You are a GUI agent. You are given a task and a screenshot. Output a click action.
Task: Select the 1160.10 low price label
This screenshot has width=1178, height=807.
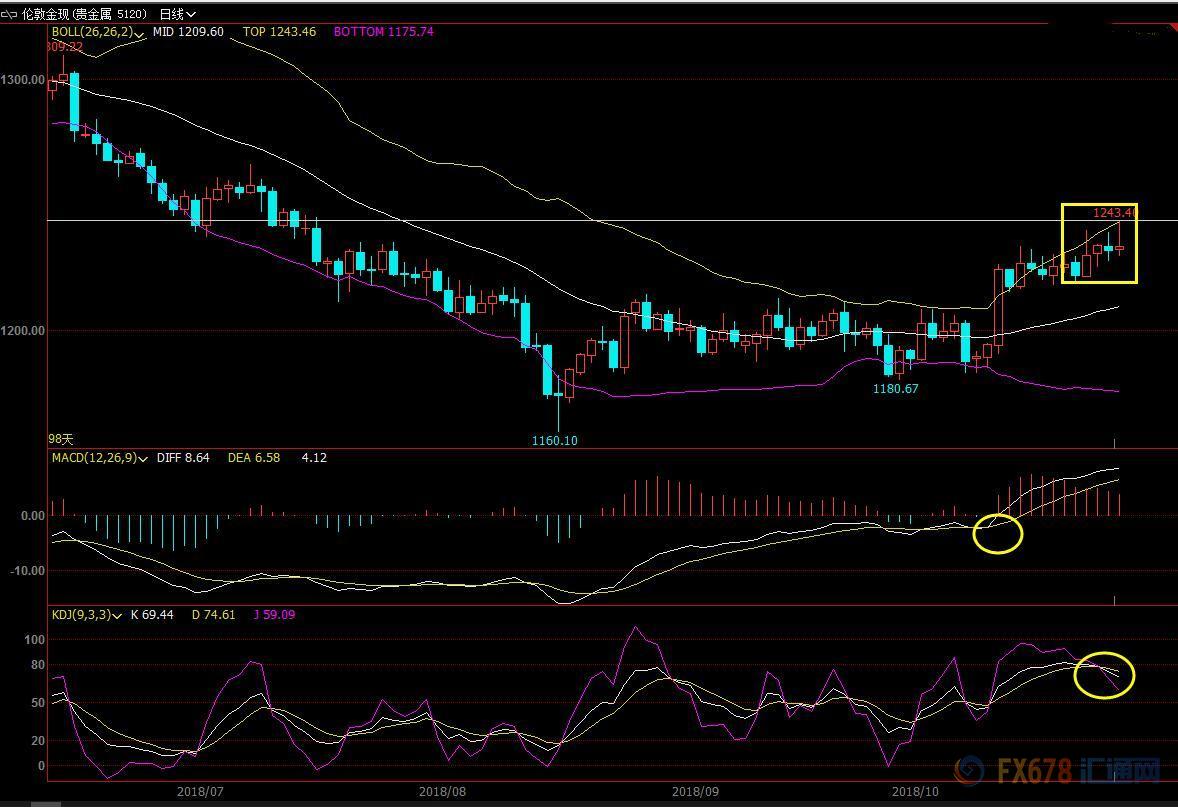click(x=555, y=440)
